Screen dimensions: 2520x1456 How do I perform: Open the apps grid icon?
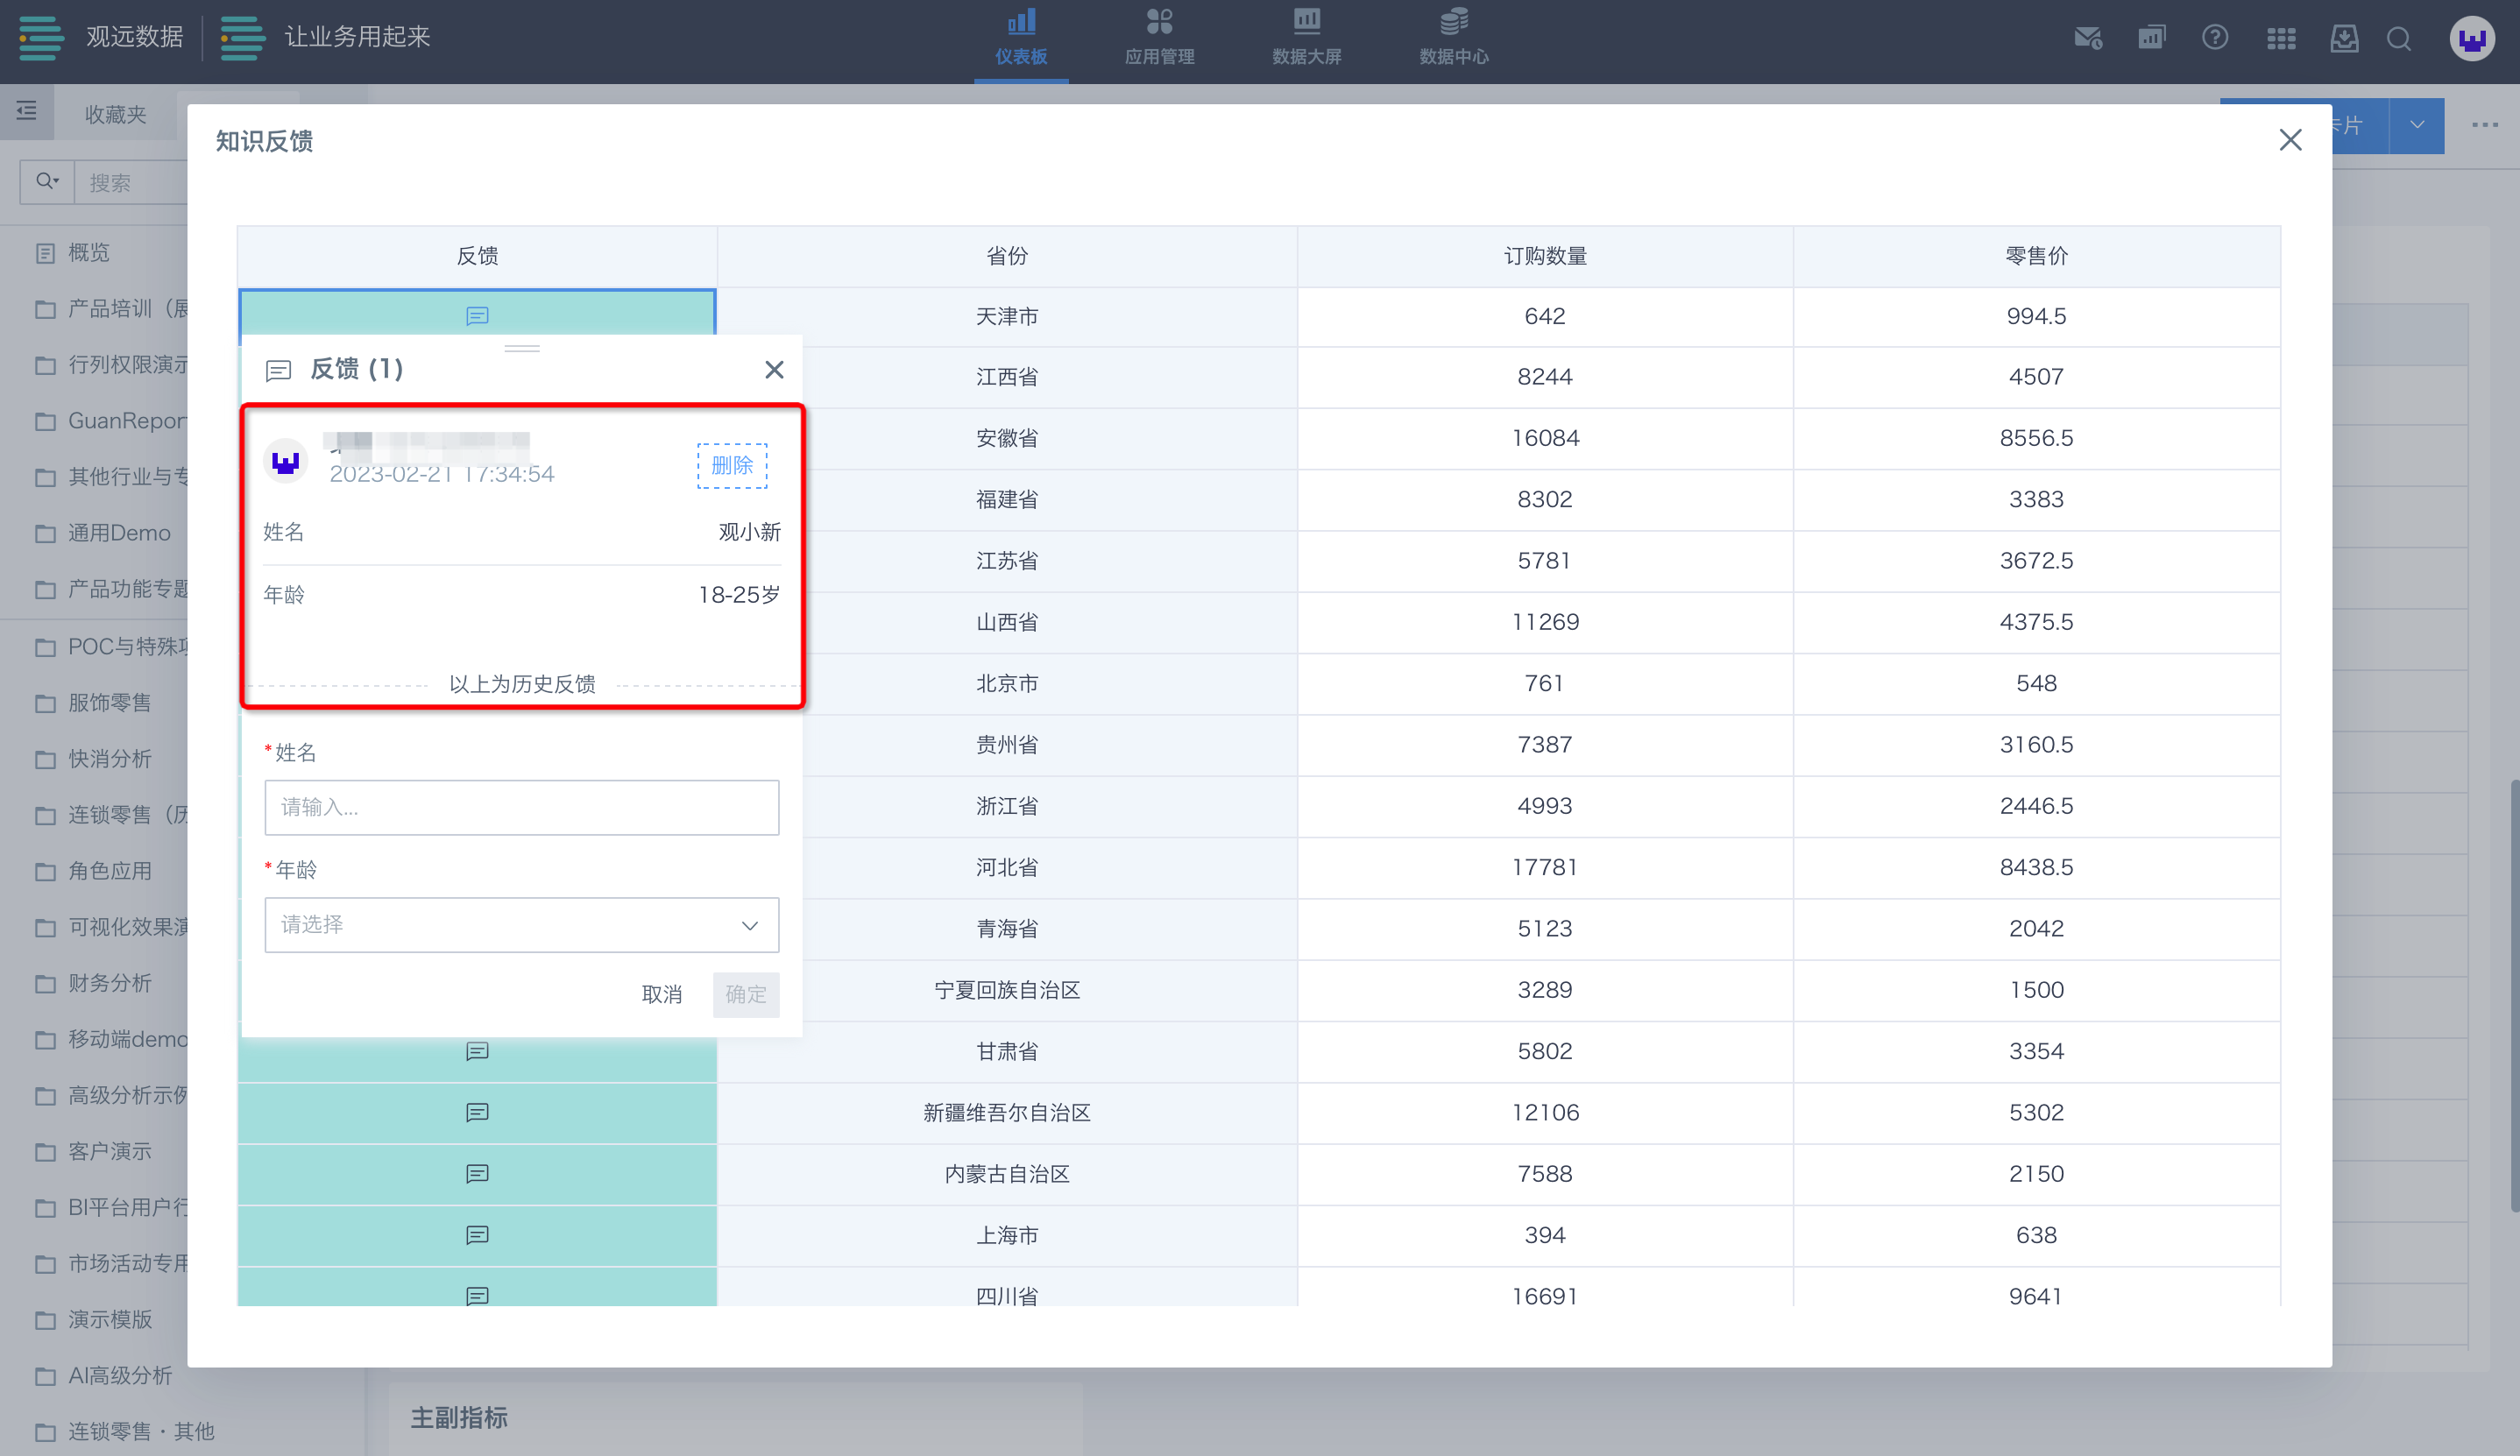[2280, 38]
